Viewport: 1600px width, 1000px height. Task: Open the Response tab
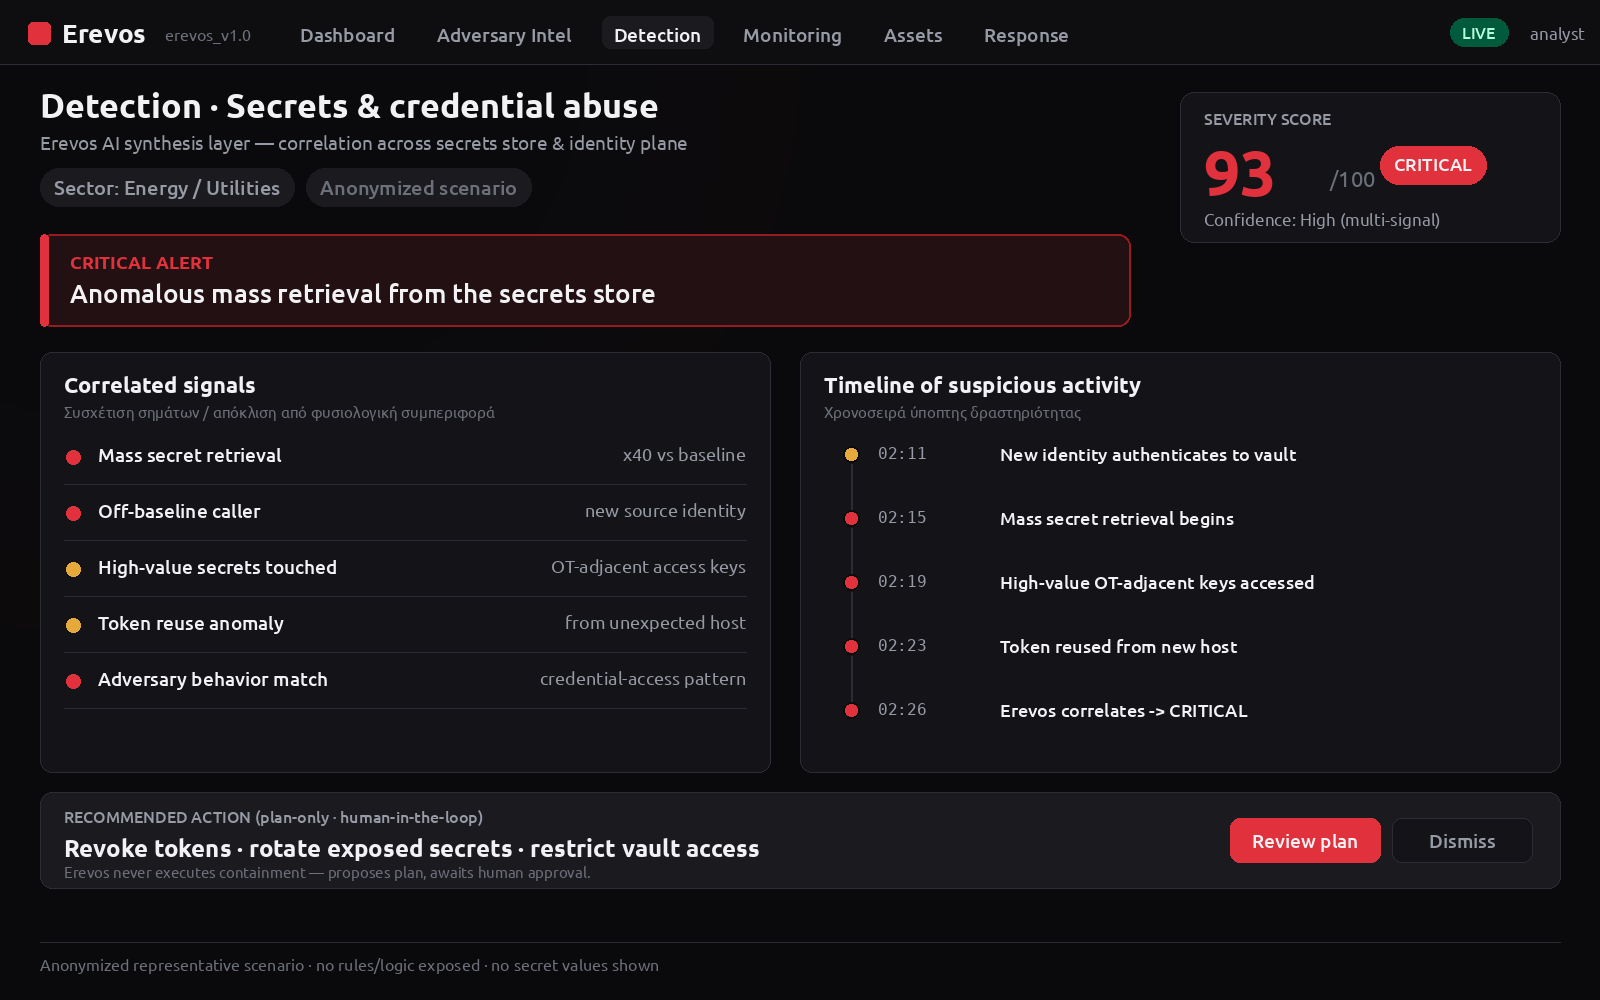[x=1026, y=35]
